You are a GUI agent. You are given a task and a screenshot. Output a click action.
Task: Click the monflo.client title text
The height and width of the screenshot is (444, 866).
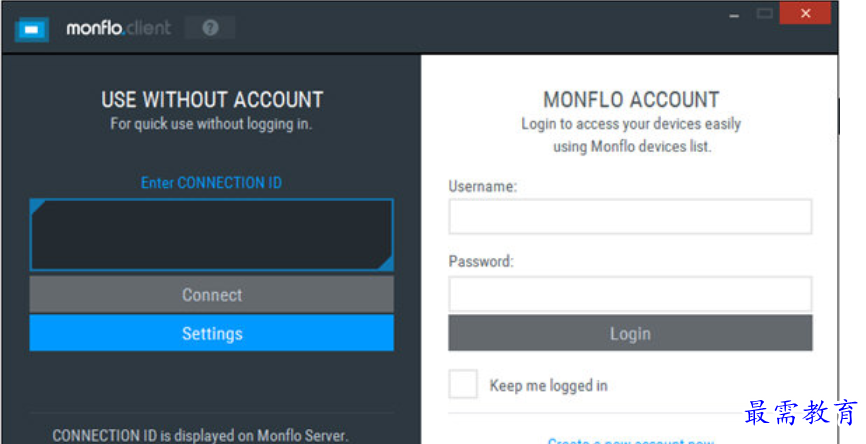tap(119, 29)
